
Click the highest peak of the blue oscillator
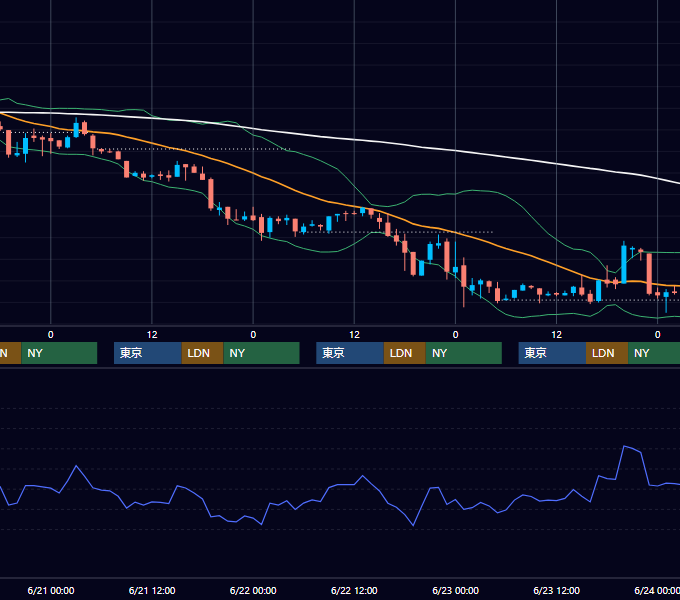pos(624,446)
